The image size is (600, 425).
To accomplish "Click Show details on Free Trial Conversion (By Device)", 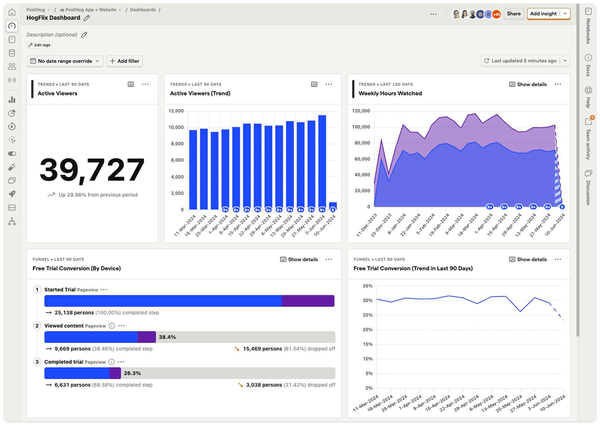I will [x=299, y=259].
